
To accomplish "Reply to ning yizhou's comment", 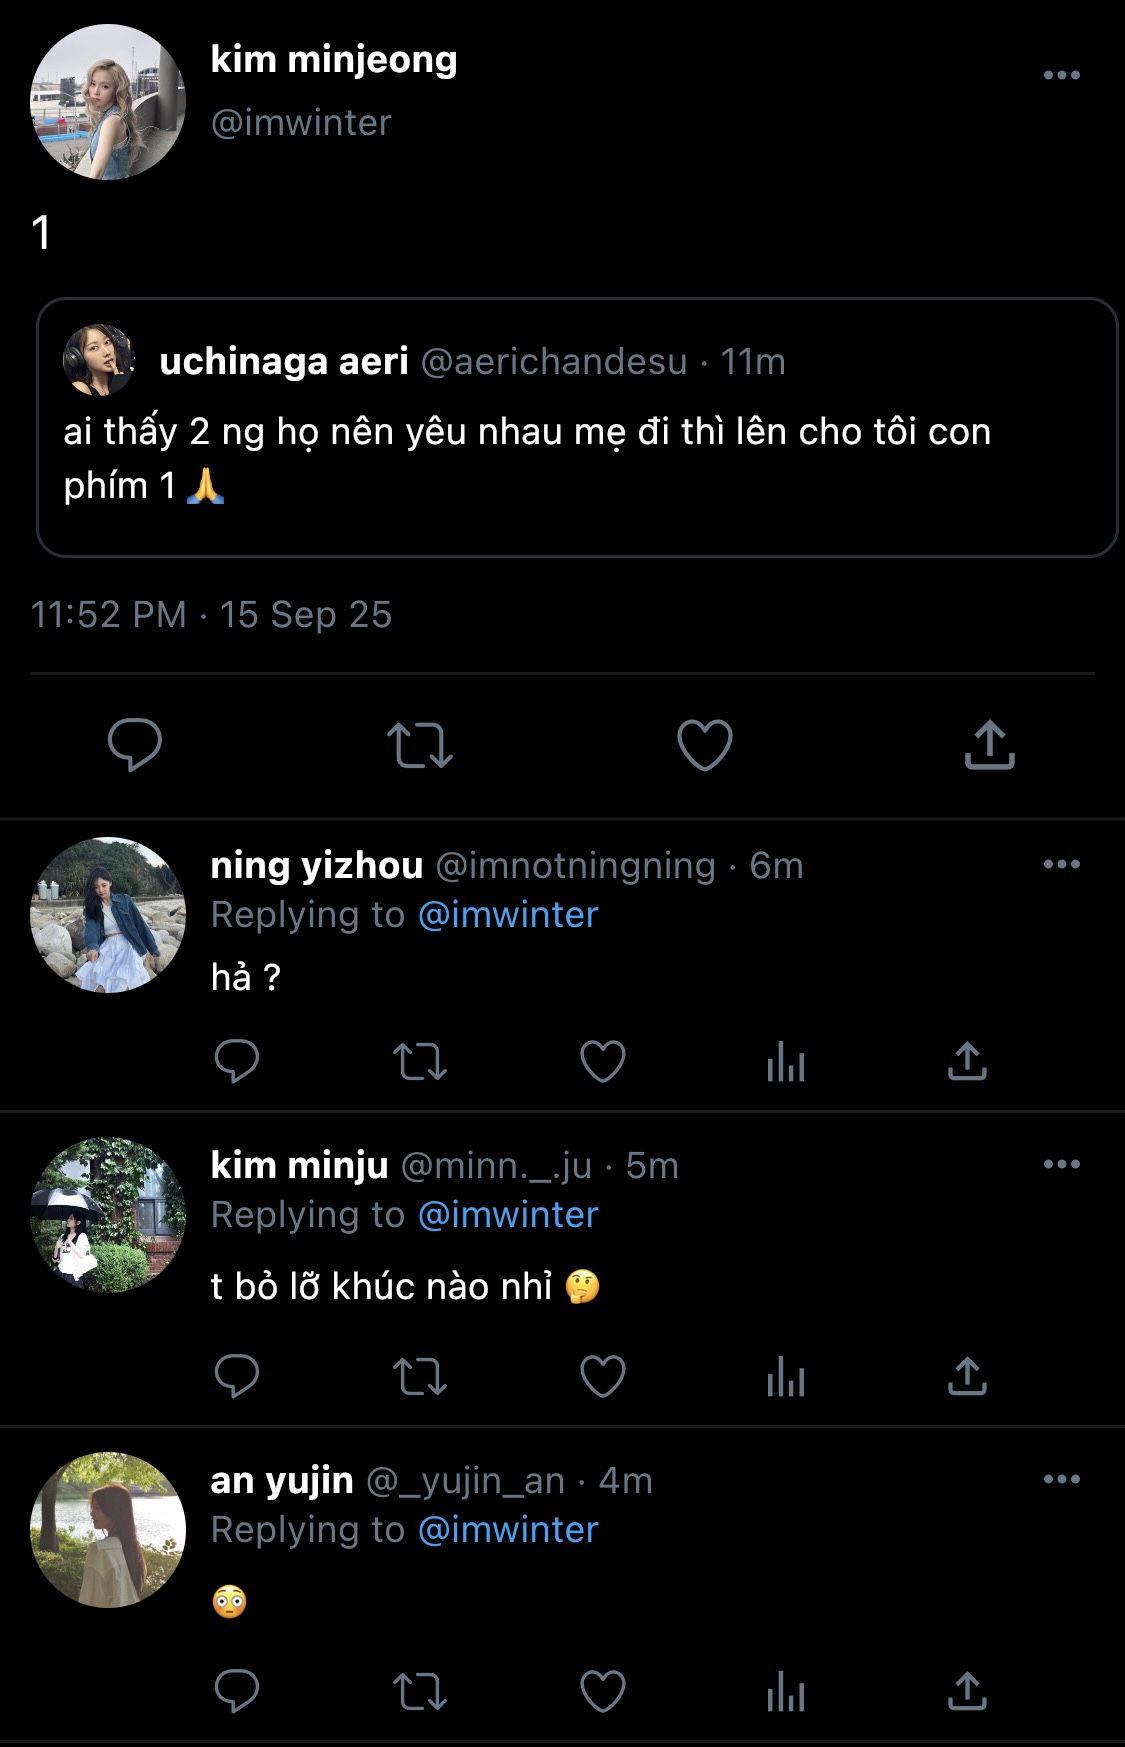I will (x=237, y=1062).
